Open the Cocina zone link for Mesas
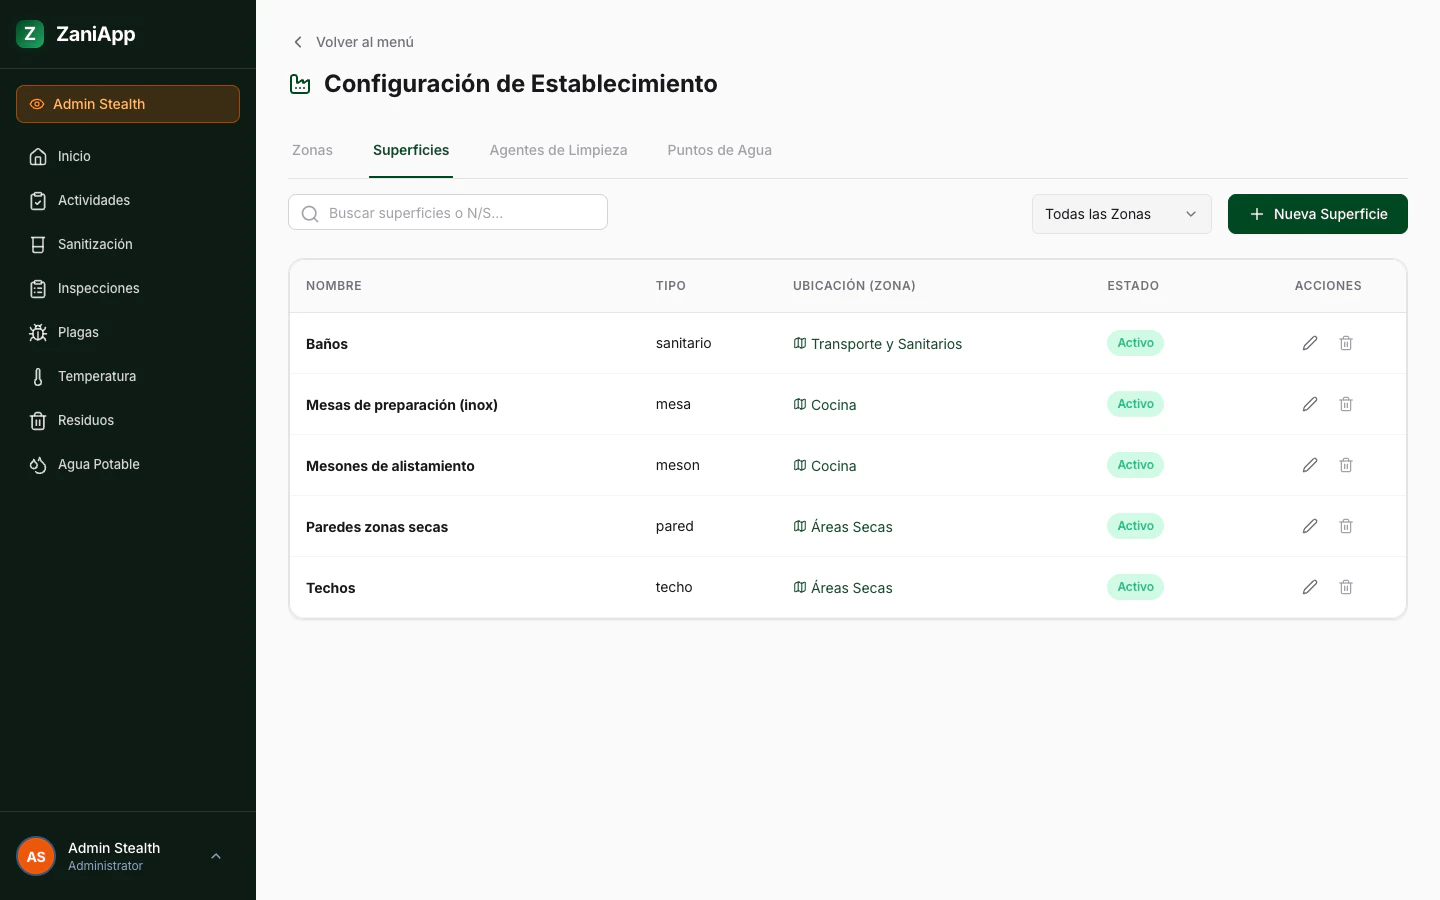This screenshot has width=1440, height=900. 832,404
